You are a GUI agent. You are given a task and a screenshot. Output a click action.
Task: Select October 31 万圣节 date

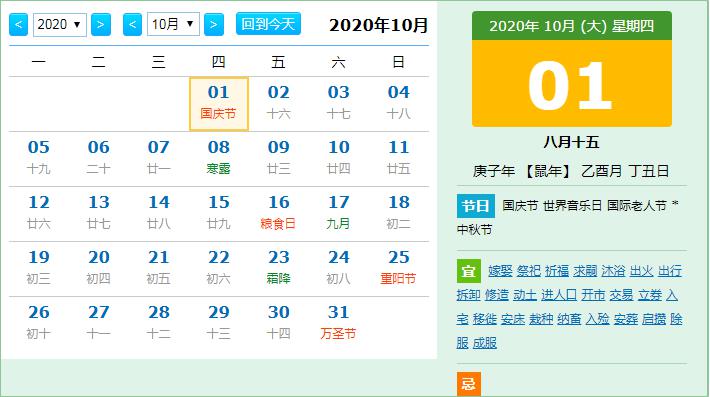pyautogui.click(x=339, y=322)
